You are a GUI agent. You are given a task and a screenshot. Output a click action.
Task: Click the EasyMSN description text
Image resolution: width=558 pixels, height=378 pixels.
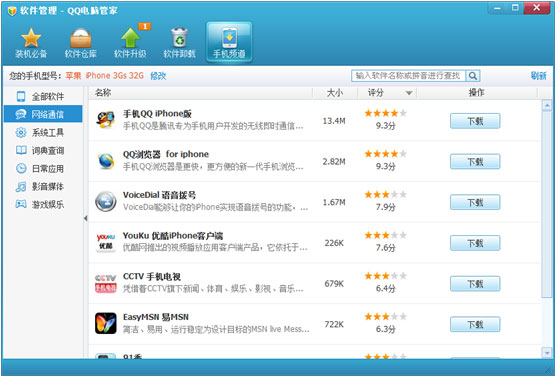tap(216, 330)
